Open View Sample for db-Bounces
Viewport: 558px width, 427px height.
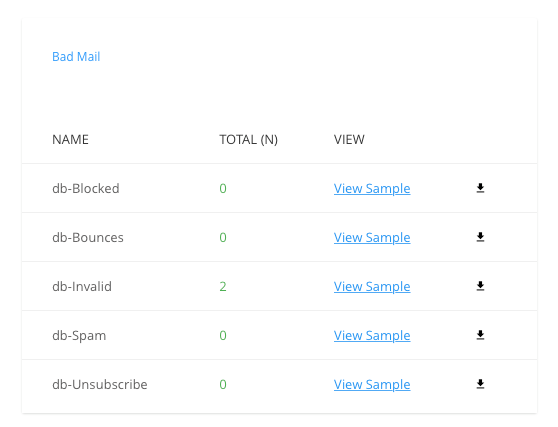point(372,238)
